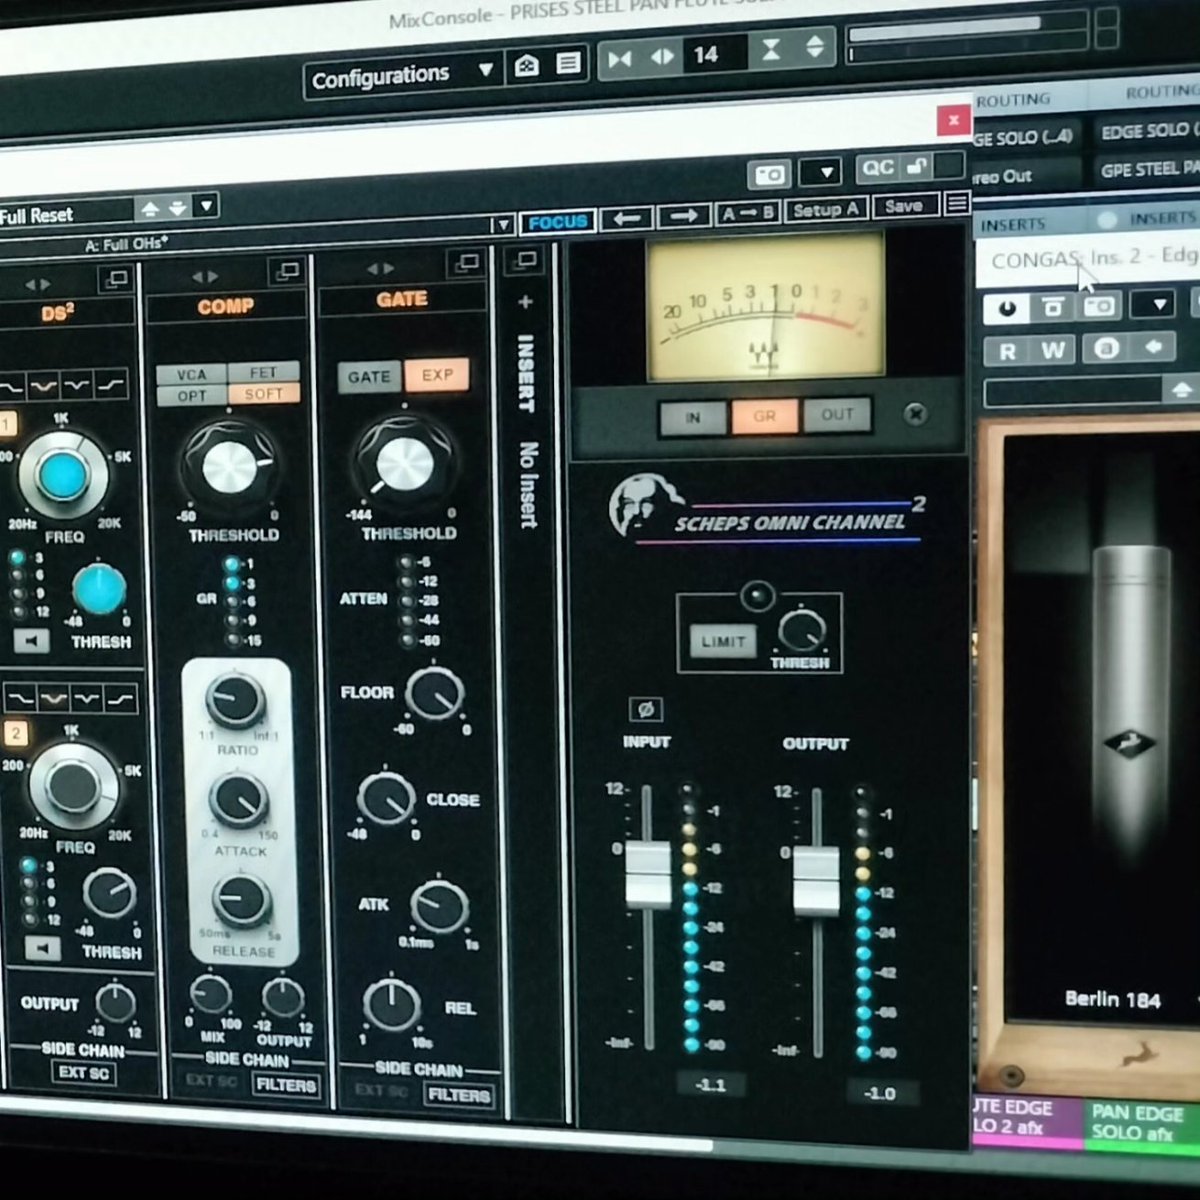Click the channel width arrows icon

pos(662,57)
